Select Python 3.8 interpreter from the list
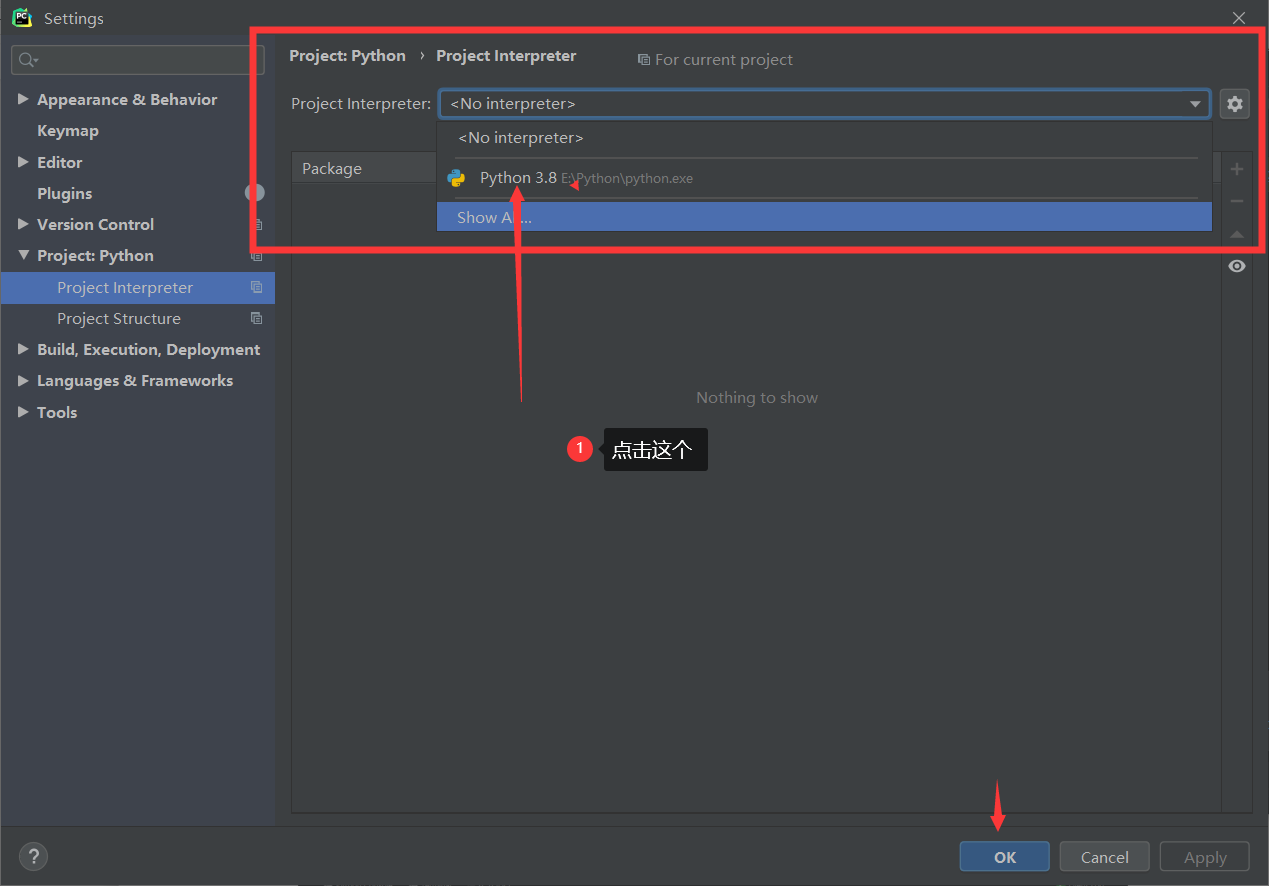The height and width of the screenshot is (886, 1269). [518, 178]
